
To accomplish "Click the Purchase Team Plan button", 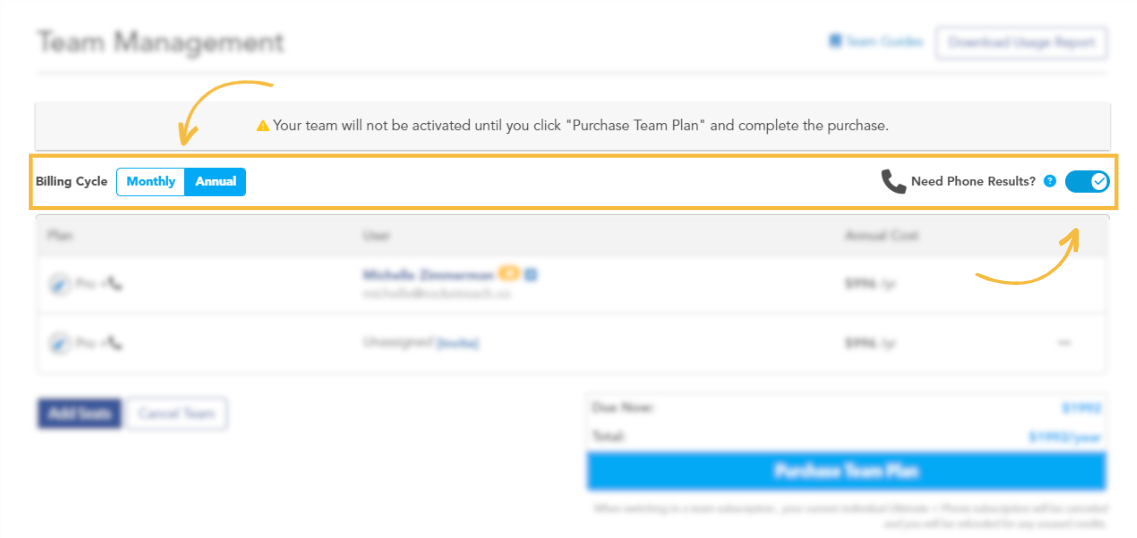I will 846,471.
